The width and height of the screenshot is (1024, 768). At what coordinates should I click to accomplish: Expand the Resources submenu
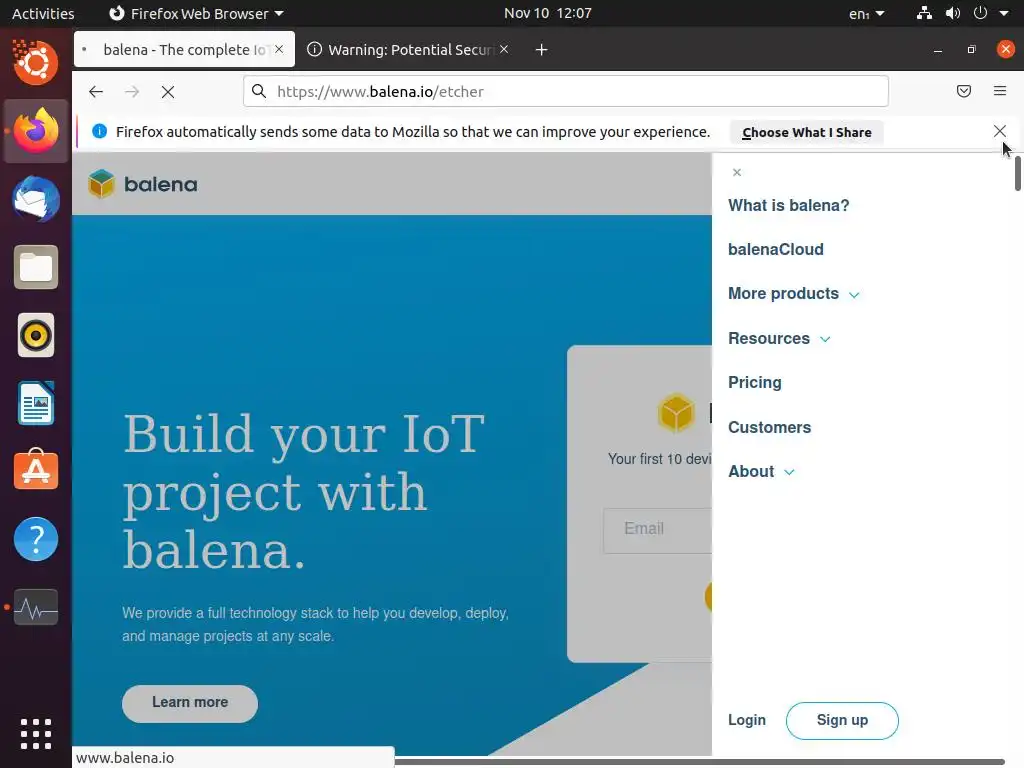coord(779,338)
